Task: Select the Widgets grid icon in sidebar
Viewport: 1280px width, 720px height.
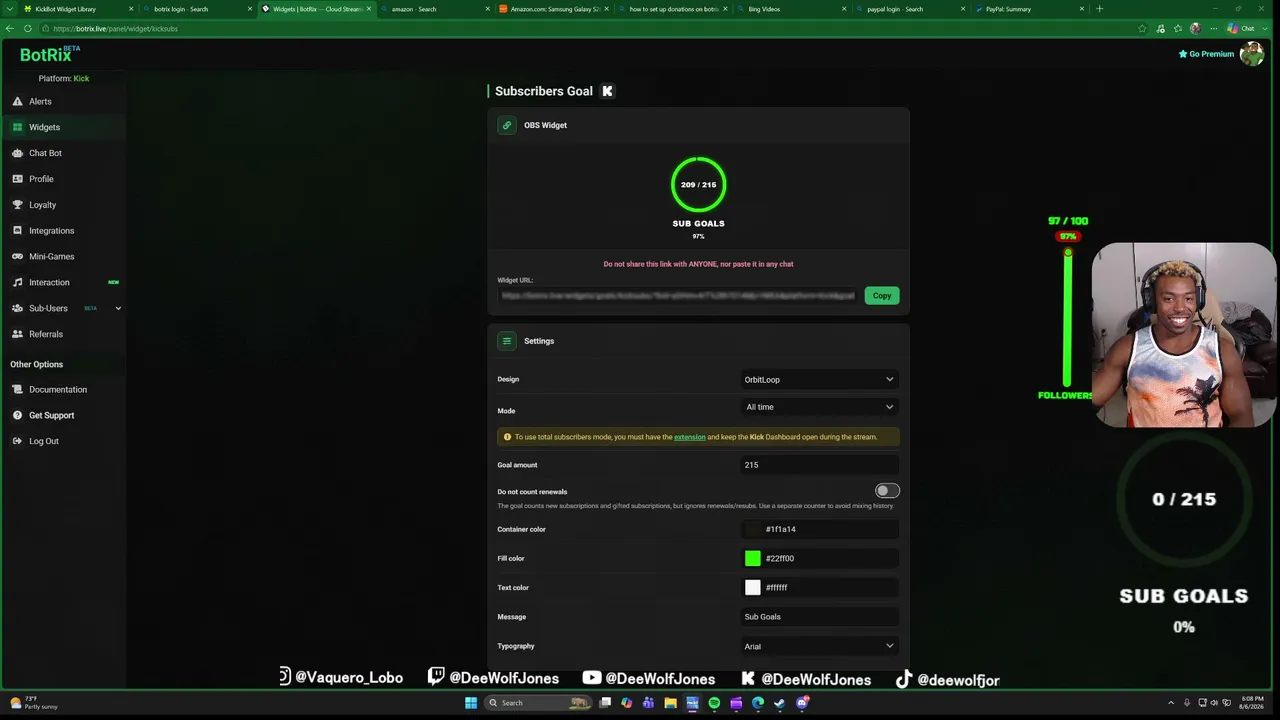Action: 17,127
